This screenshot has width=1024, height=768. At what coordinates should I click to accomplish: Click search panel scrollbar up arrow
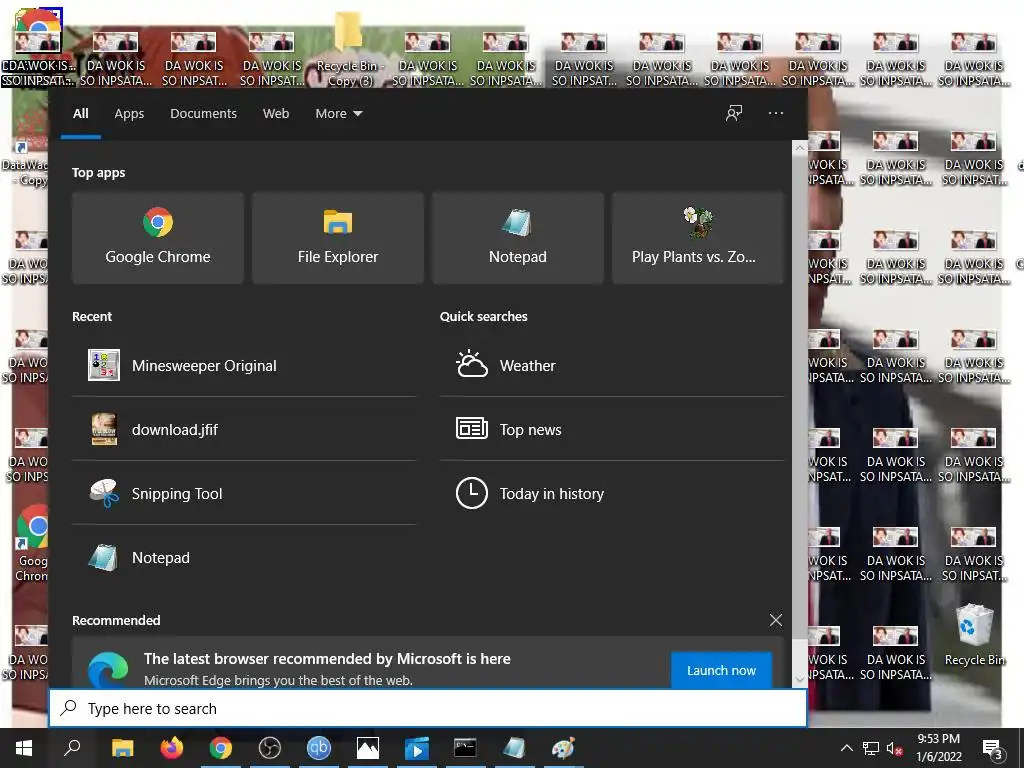pos(799,148)
